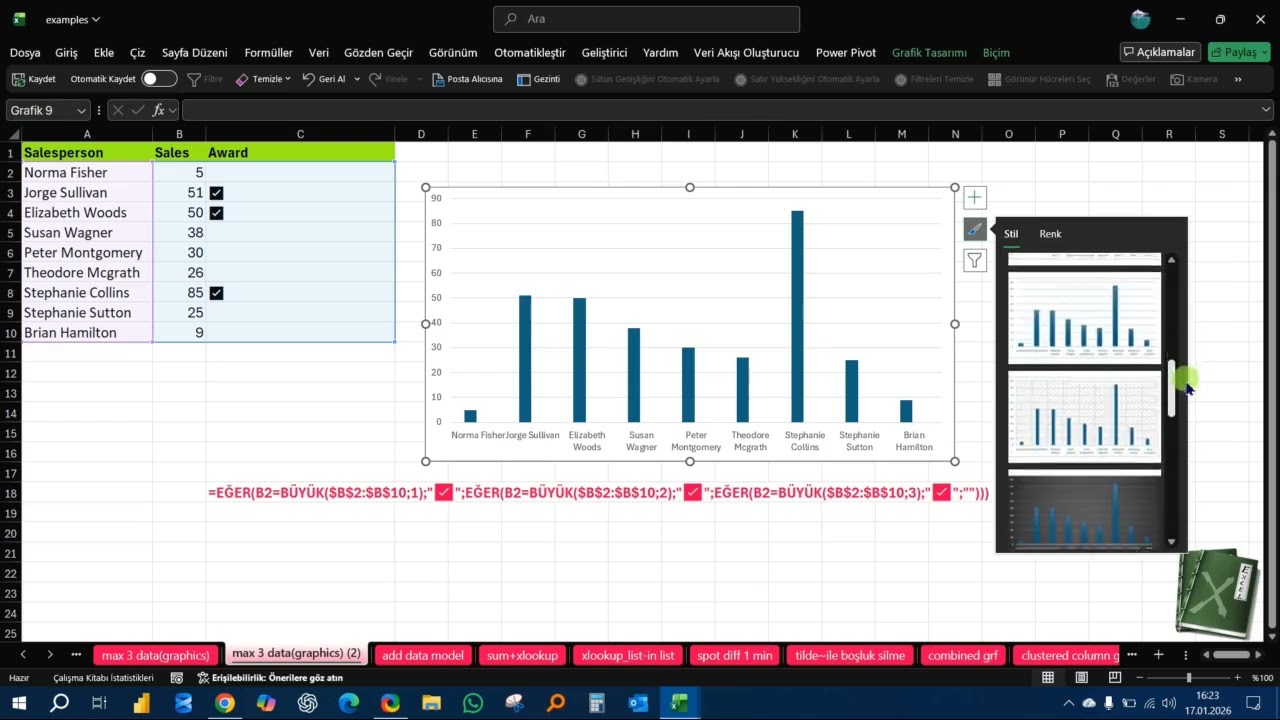Switch to Normal view icon

pos(1048,678)
